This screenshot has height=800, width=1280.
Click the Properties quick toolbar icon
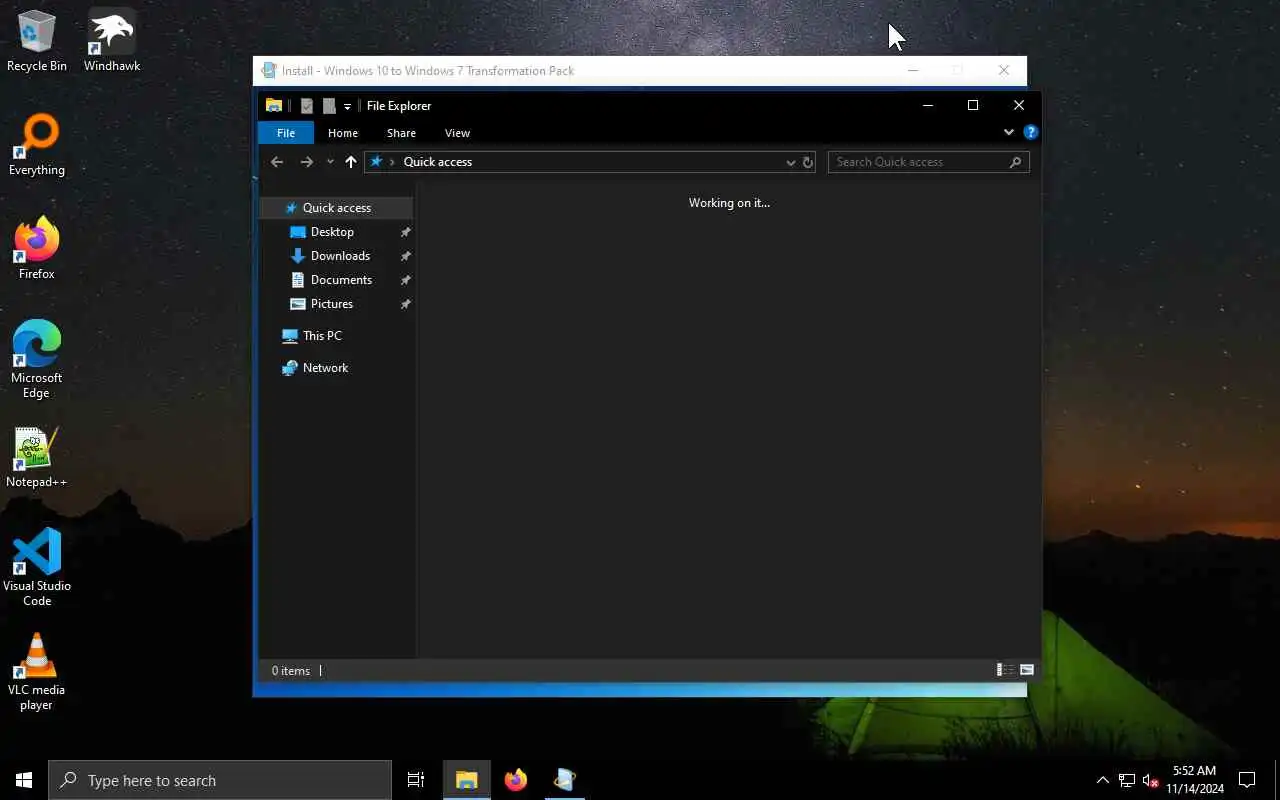tap(307, 106)
